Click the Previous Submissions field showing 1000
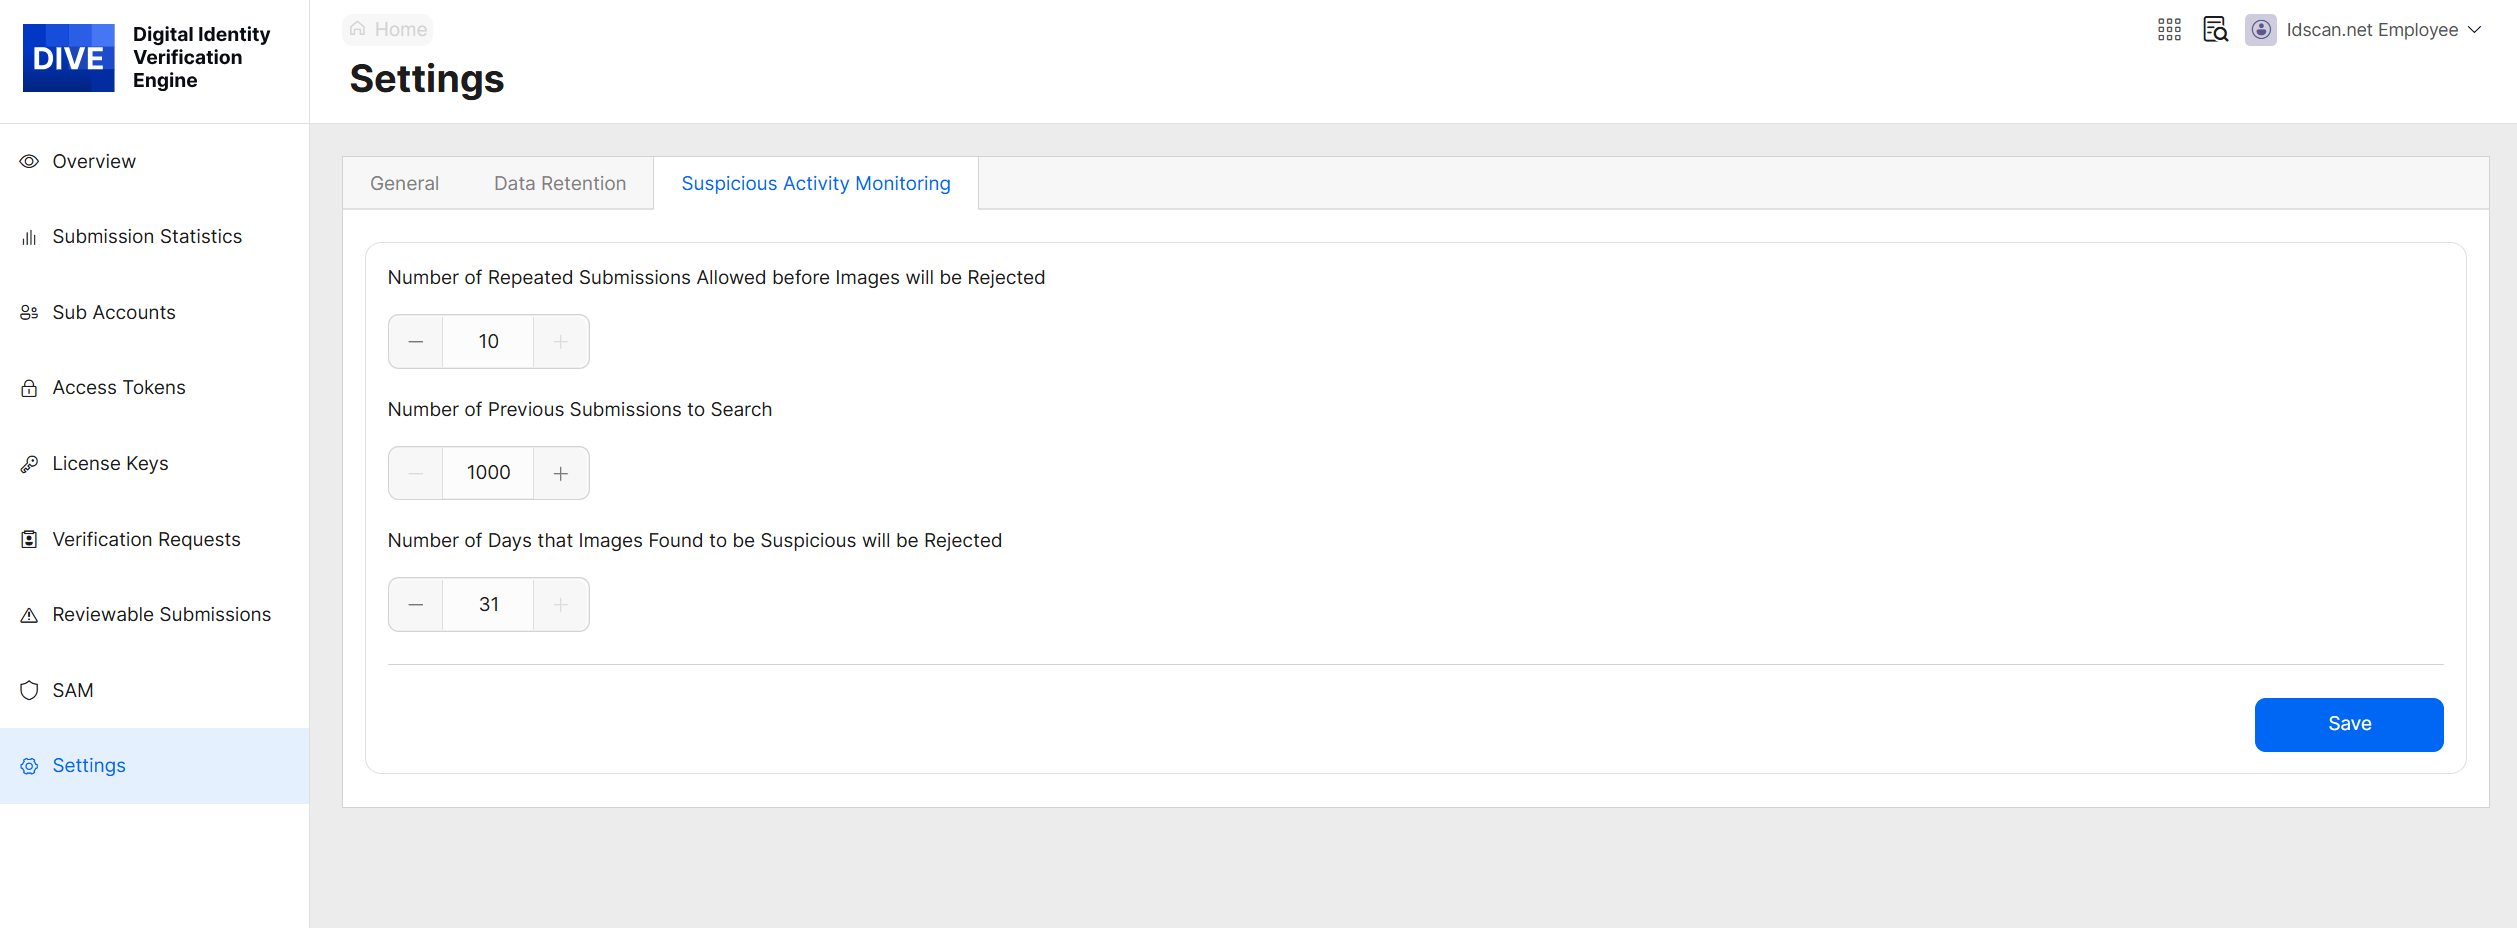 point(488,473)
